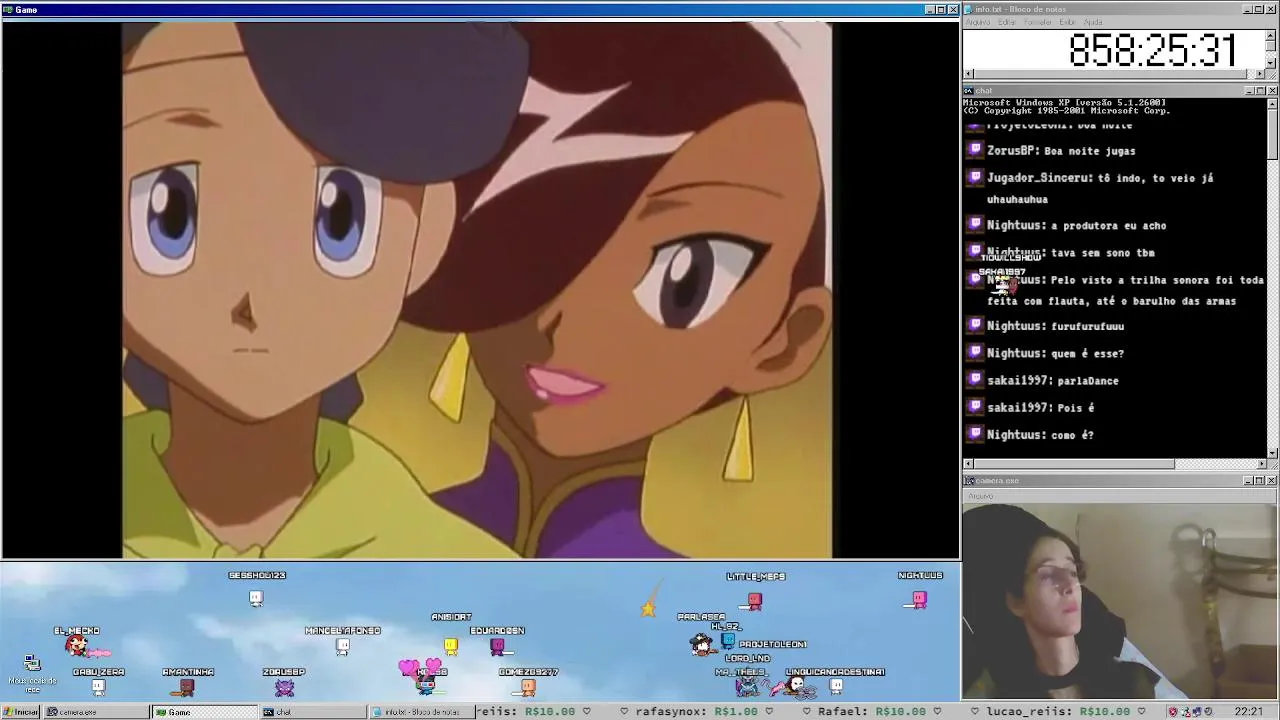Image resolution: width=1280 pixels, height=720 pixels.
Task: Click the chat window scrollbar down arrow
Action: (1272, 453)
